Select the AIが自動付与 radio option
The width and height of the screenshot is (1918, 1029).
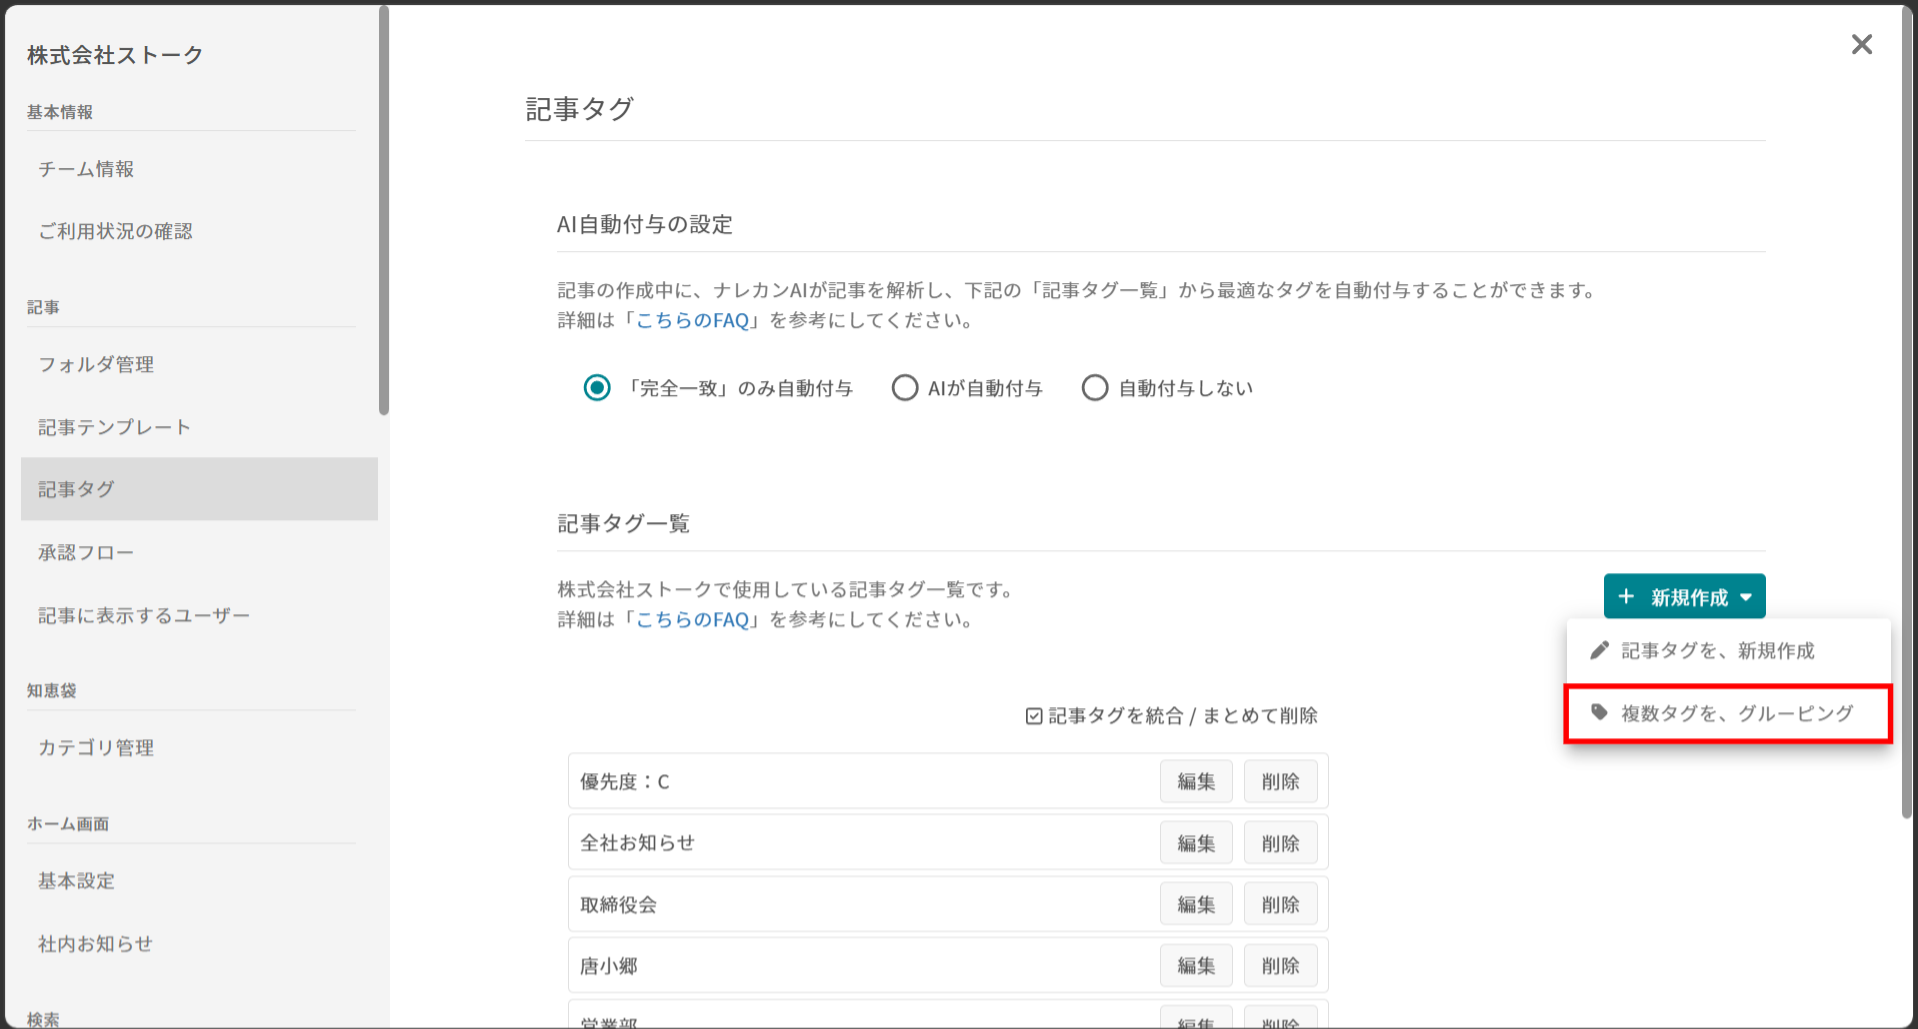[x=905, y=388]
